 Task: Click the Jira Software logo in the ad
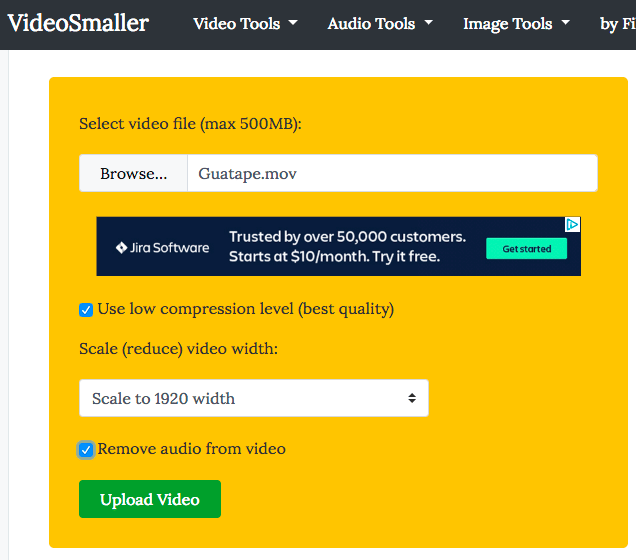pos(162,247)
